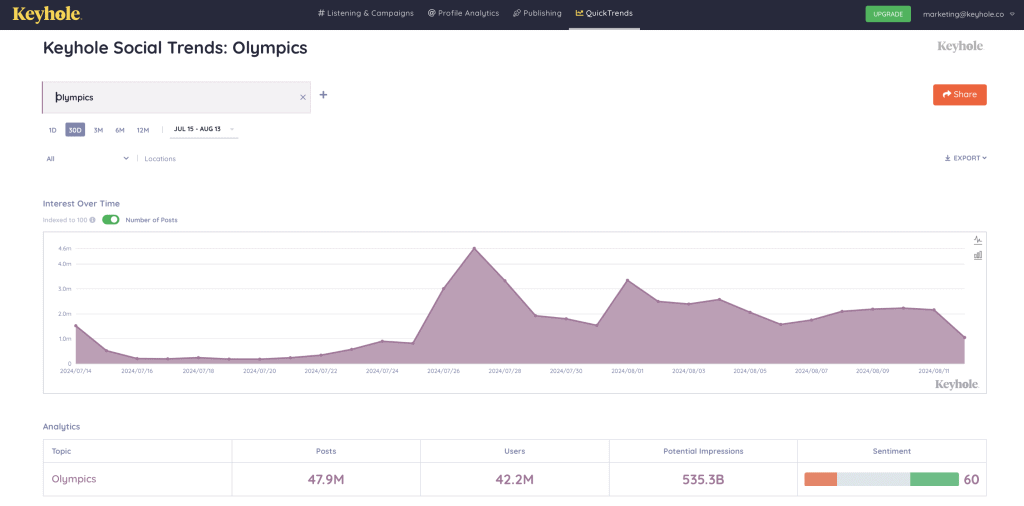
Task: Click the sentiment score 60
Action: coord(971,480)
